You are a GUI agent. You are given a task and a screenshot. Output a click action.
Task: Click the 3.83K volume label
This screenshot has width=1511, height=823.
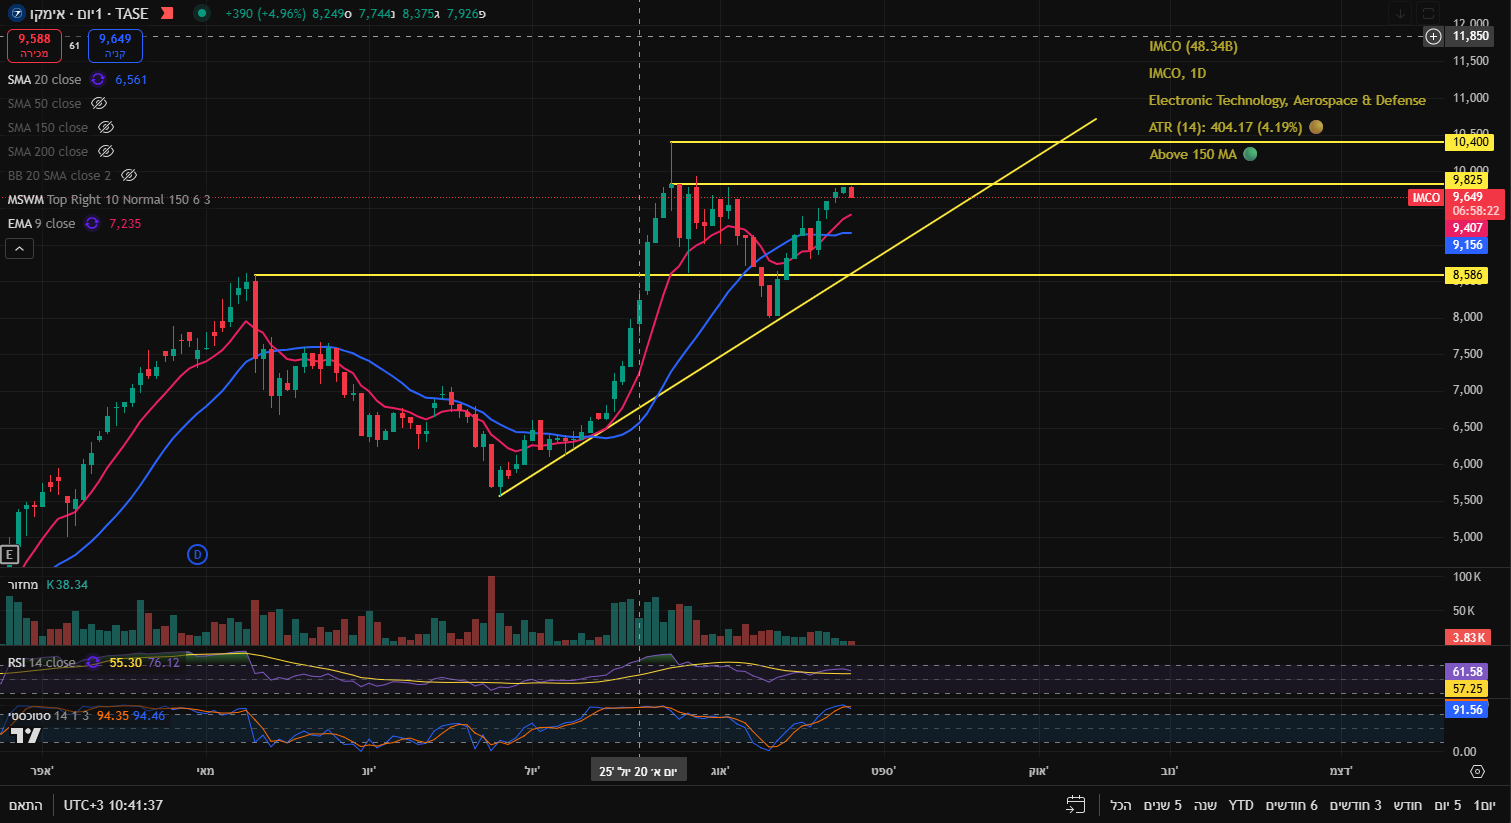(x=1468, y=637)
